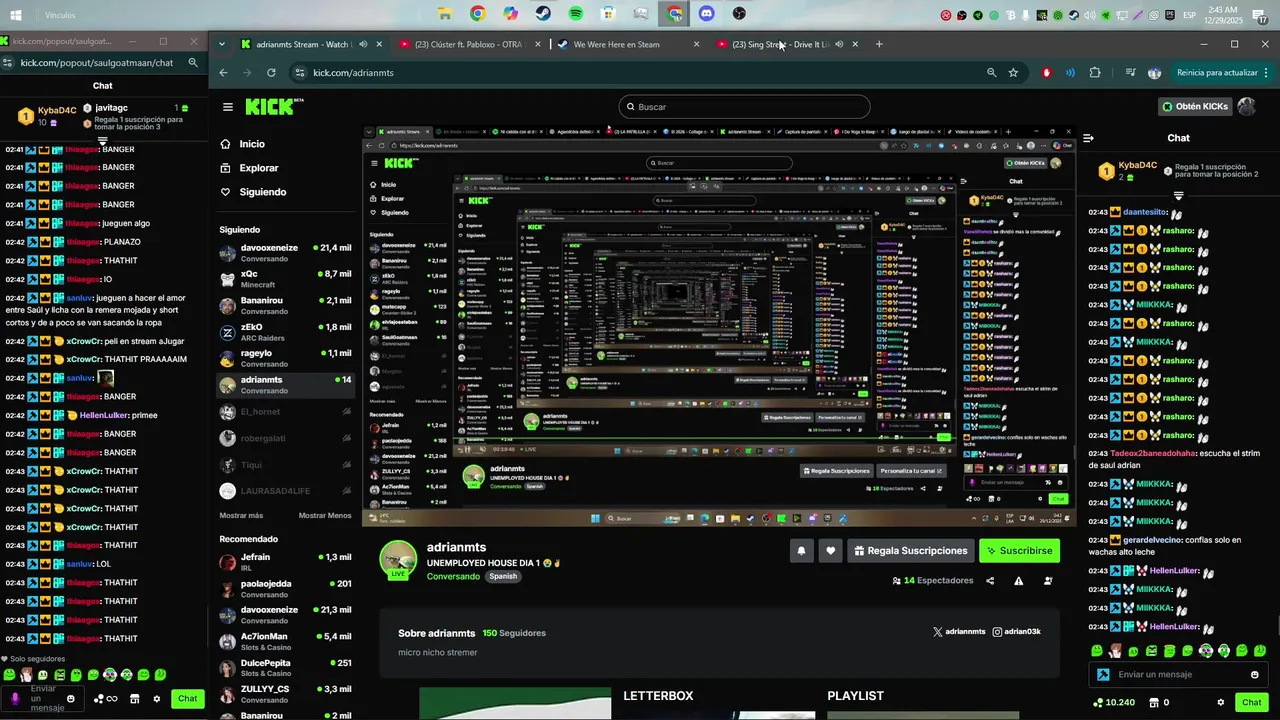Select zEkO channel in sidebar
This screenshot has height=720, width=1280.
click(x=285, y=331)
